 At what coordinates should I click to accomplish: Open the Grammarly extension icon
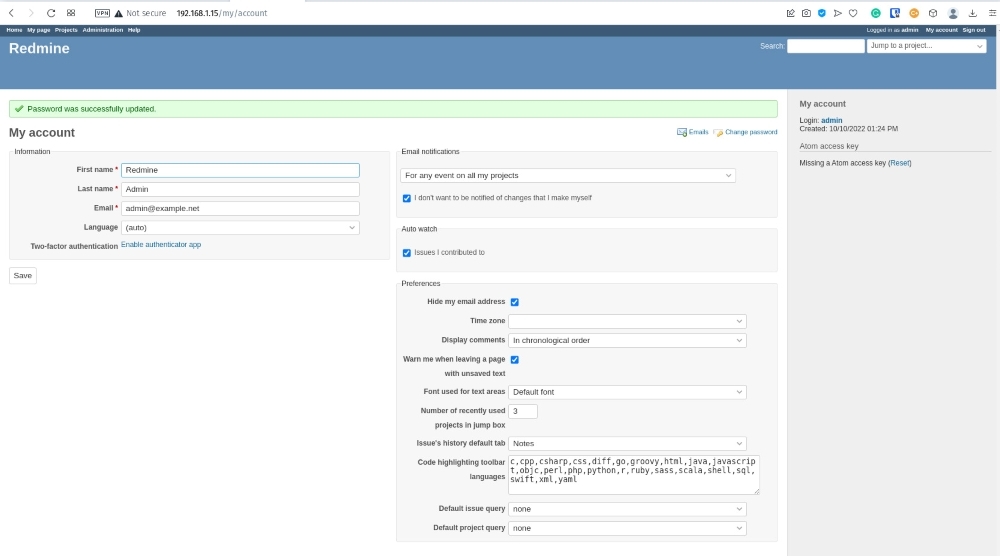pyautogui.click(x=876, y=13)
